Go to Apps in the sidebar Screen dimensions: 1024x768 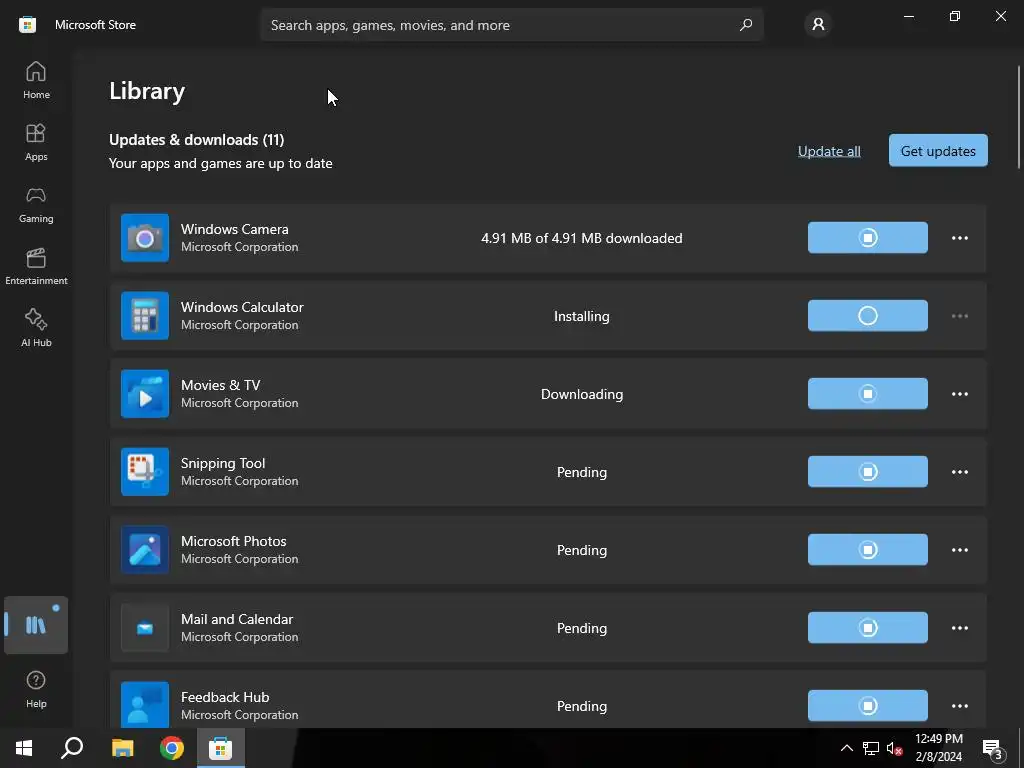pos(36,142)
